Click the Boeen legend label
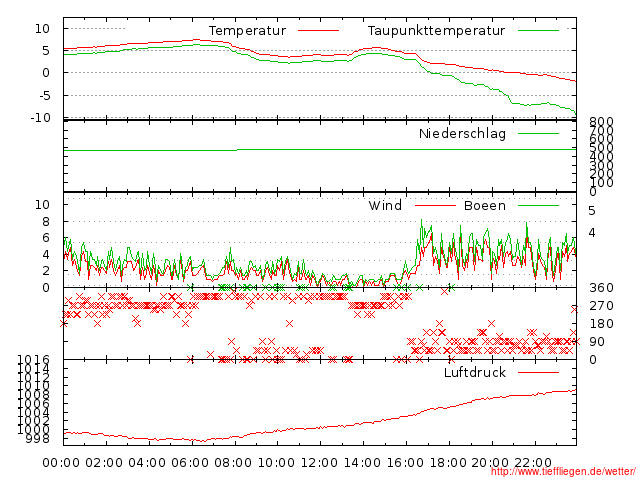This screenshot has width=640, height=480. coord(485,205)
